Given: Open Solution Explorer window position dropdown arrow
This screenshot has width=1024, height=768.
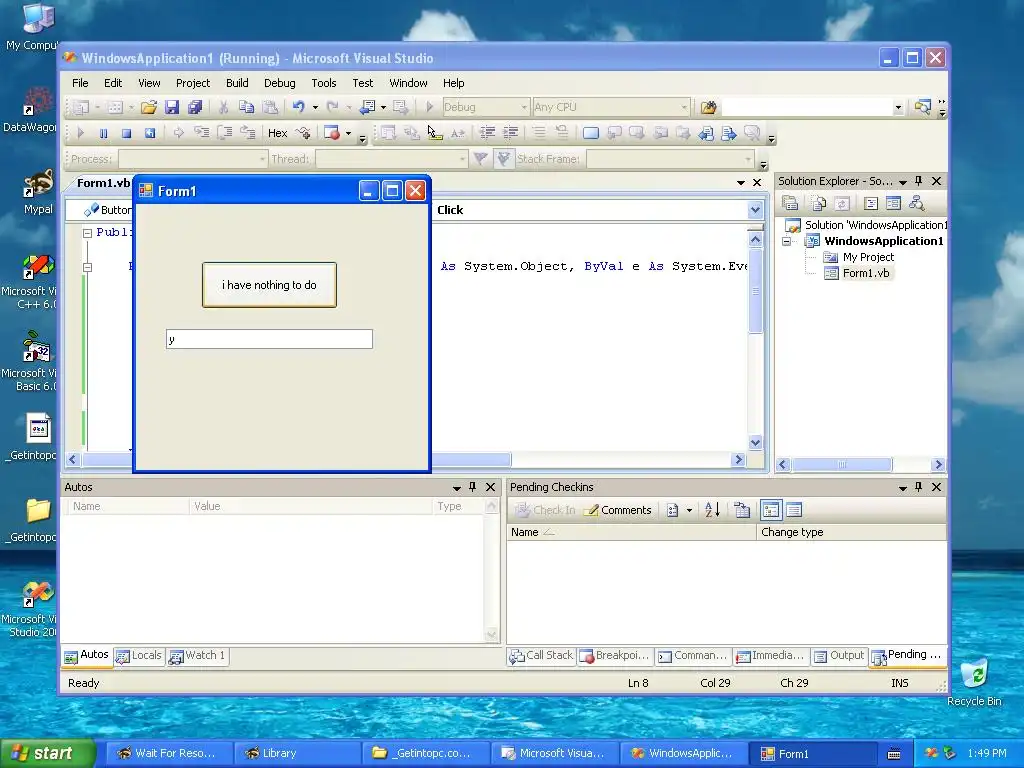Looking at the screenshot, I should tap(903, 182).
